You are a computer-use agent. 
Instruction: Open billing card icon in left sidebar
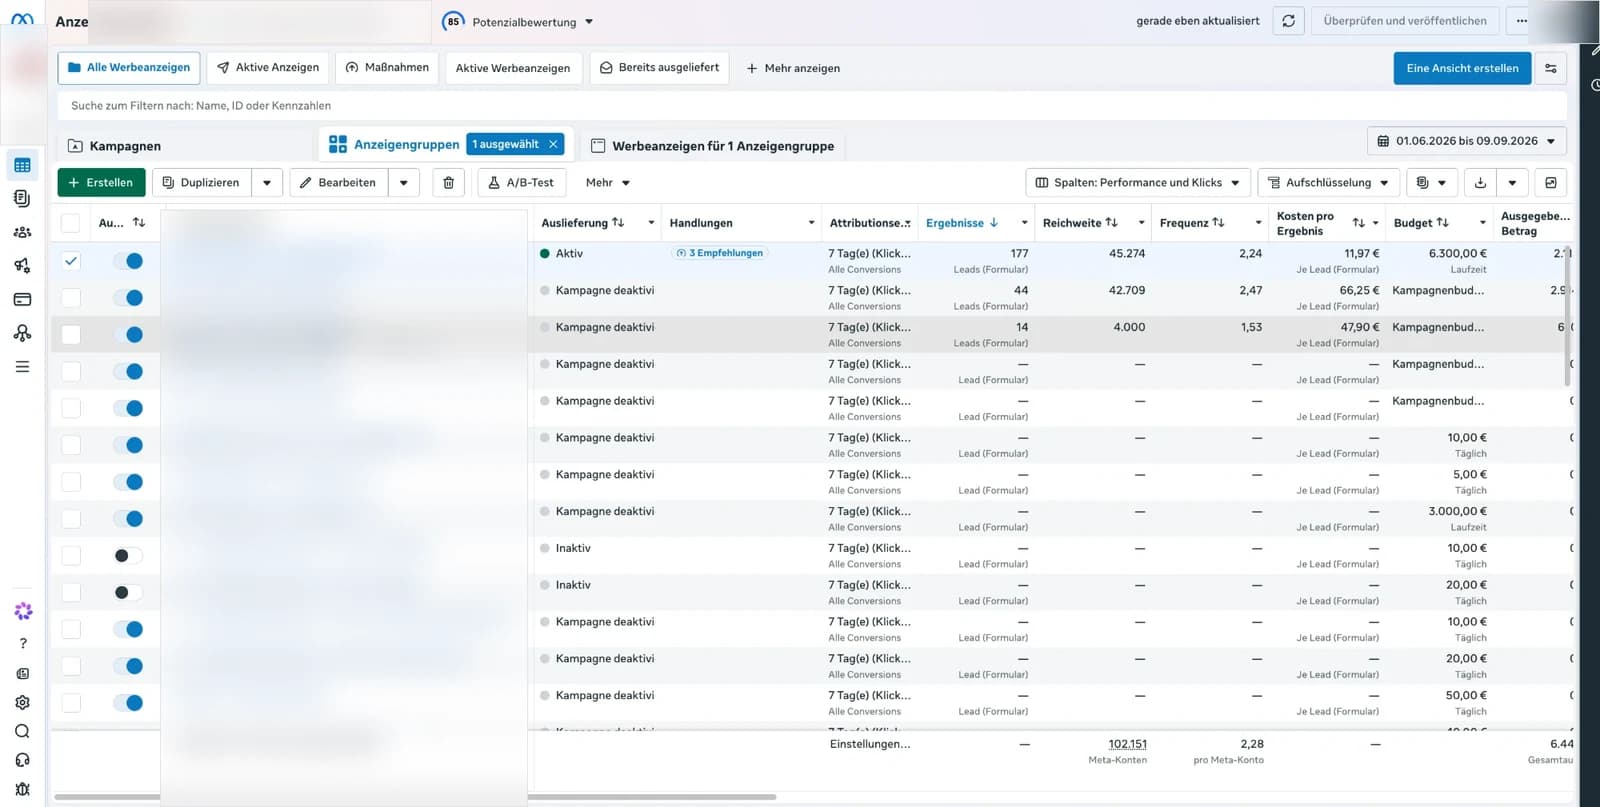coord(22,299)
